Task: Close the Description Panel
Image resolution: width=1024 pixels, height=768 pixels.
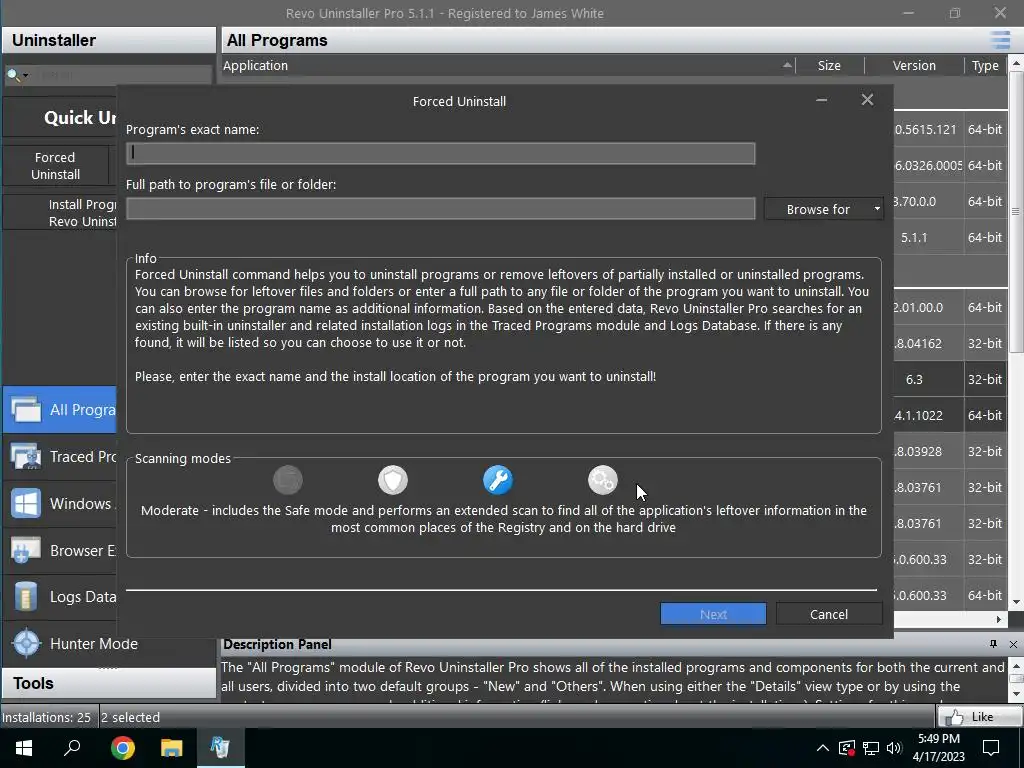Action: 1013,644
